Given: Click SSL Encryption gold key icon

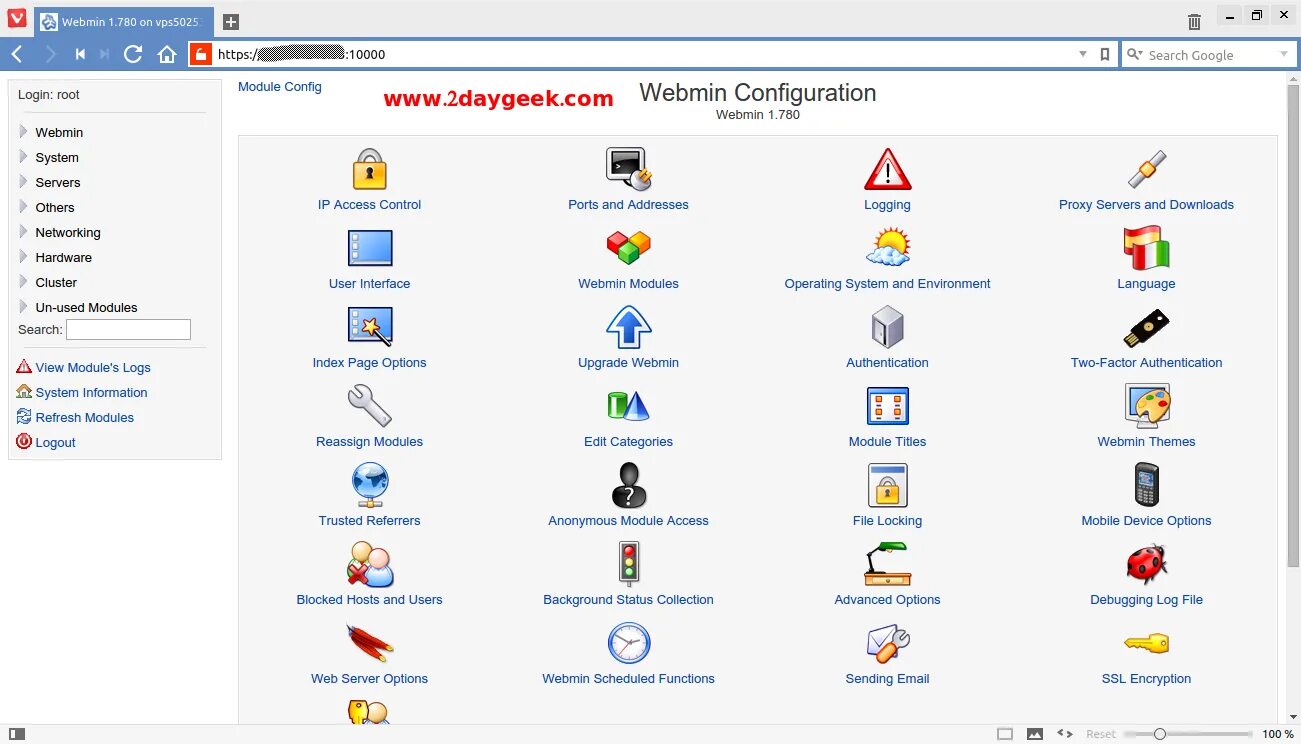Looking at the screenshot, I should [1146, 643].
